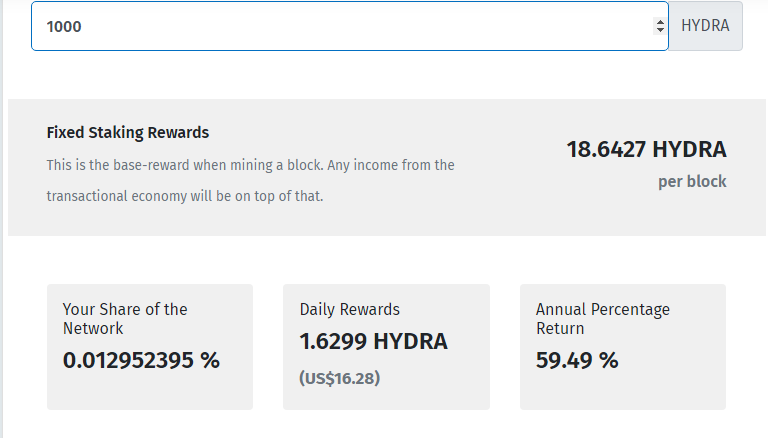Viewport: 768px width, 438px height.
Task: Click the 18.6427 HYDRA per-block value
Action: (x=647, y=149)
